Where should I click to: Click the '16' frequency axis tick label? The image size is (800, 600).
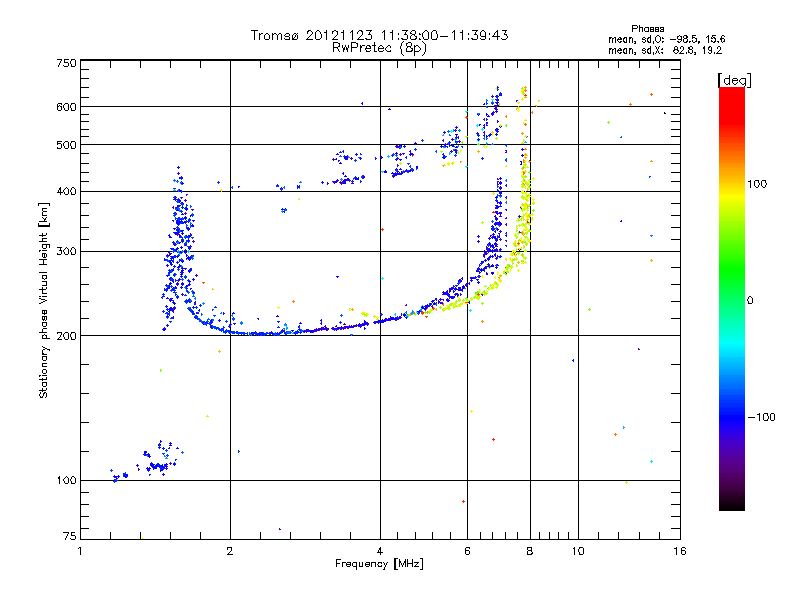pyautogui.click(x=680, y=551)
